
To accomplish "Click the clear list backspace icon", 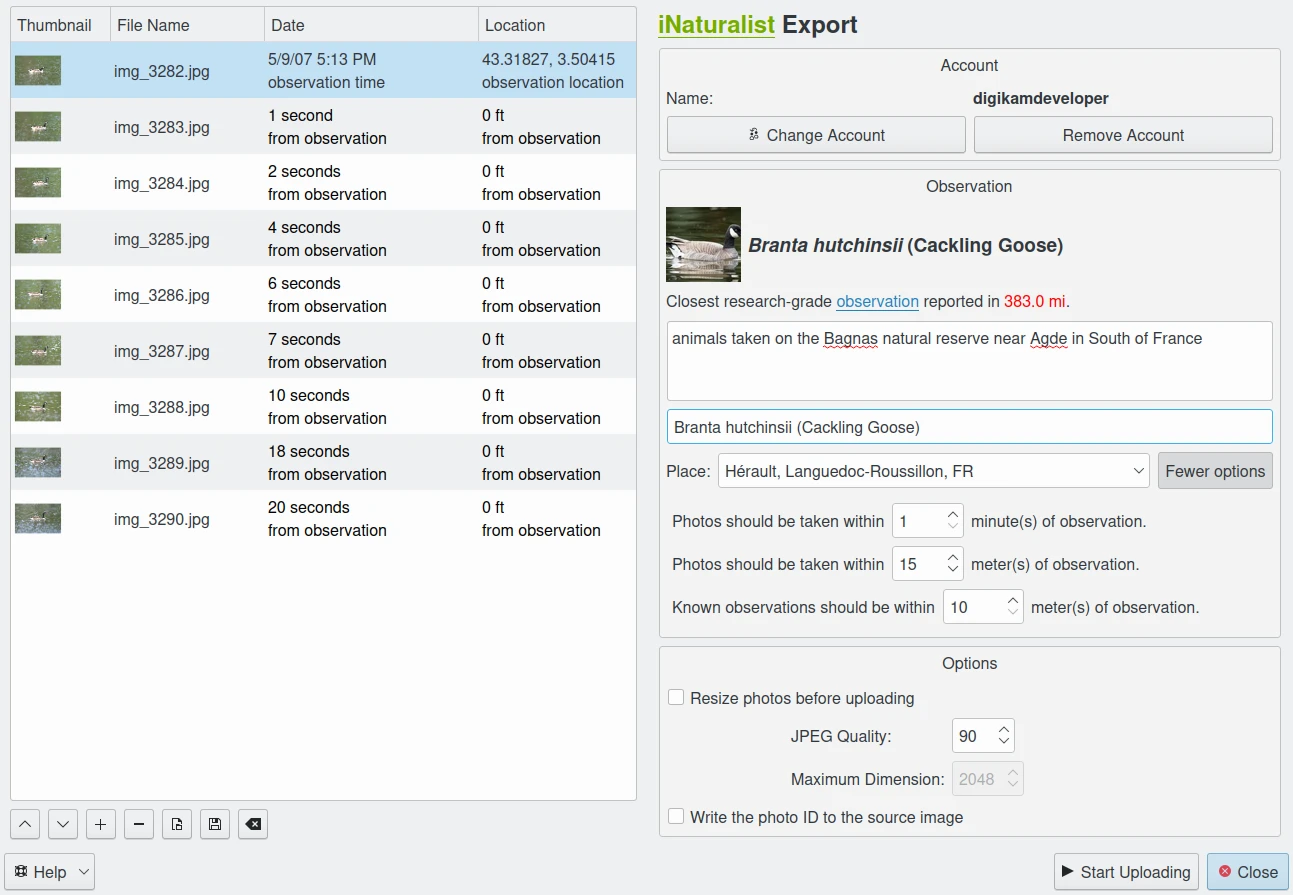I will click(x=253, y=824).
